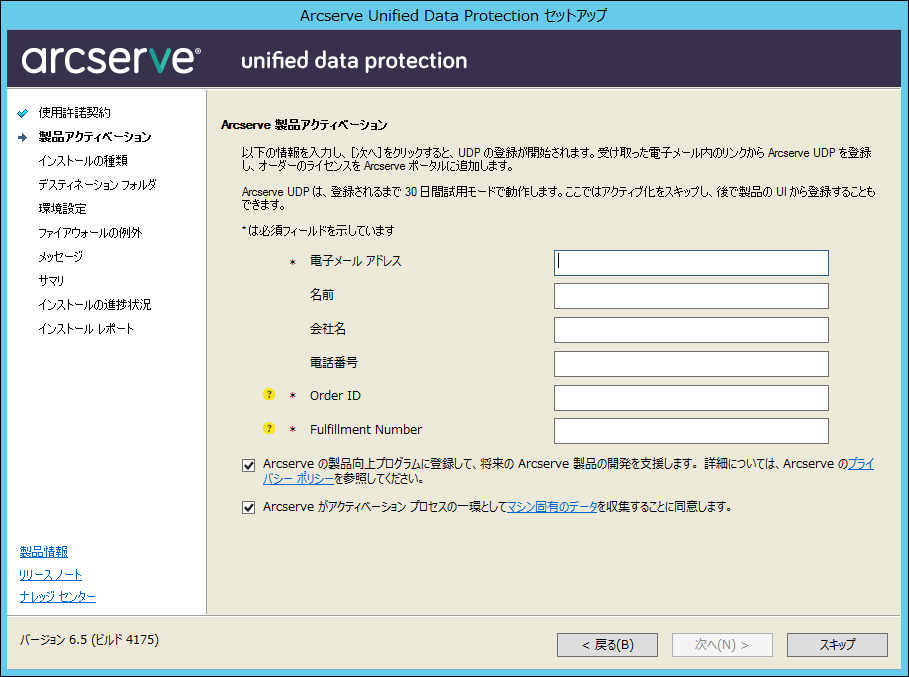The height and width of the screenshot is (677, 909).
Task: Click the 戻る(B) back button
Action: point(607,645)
